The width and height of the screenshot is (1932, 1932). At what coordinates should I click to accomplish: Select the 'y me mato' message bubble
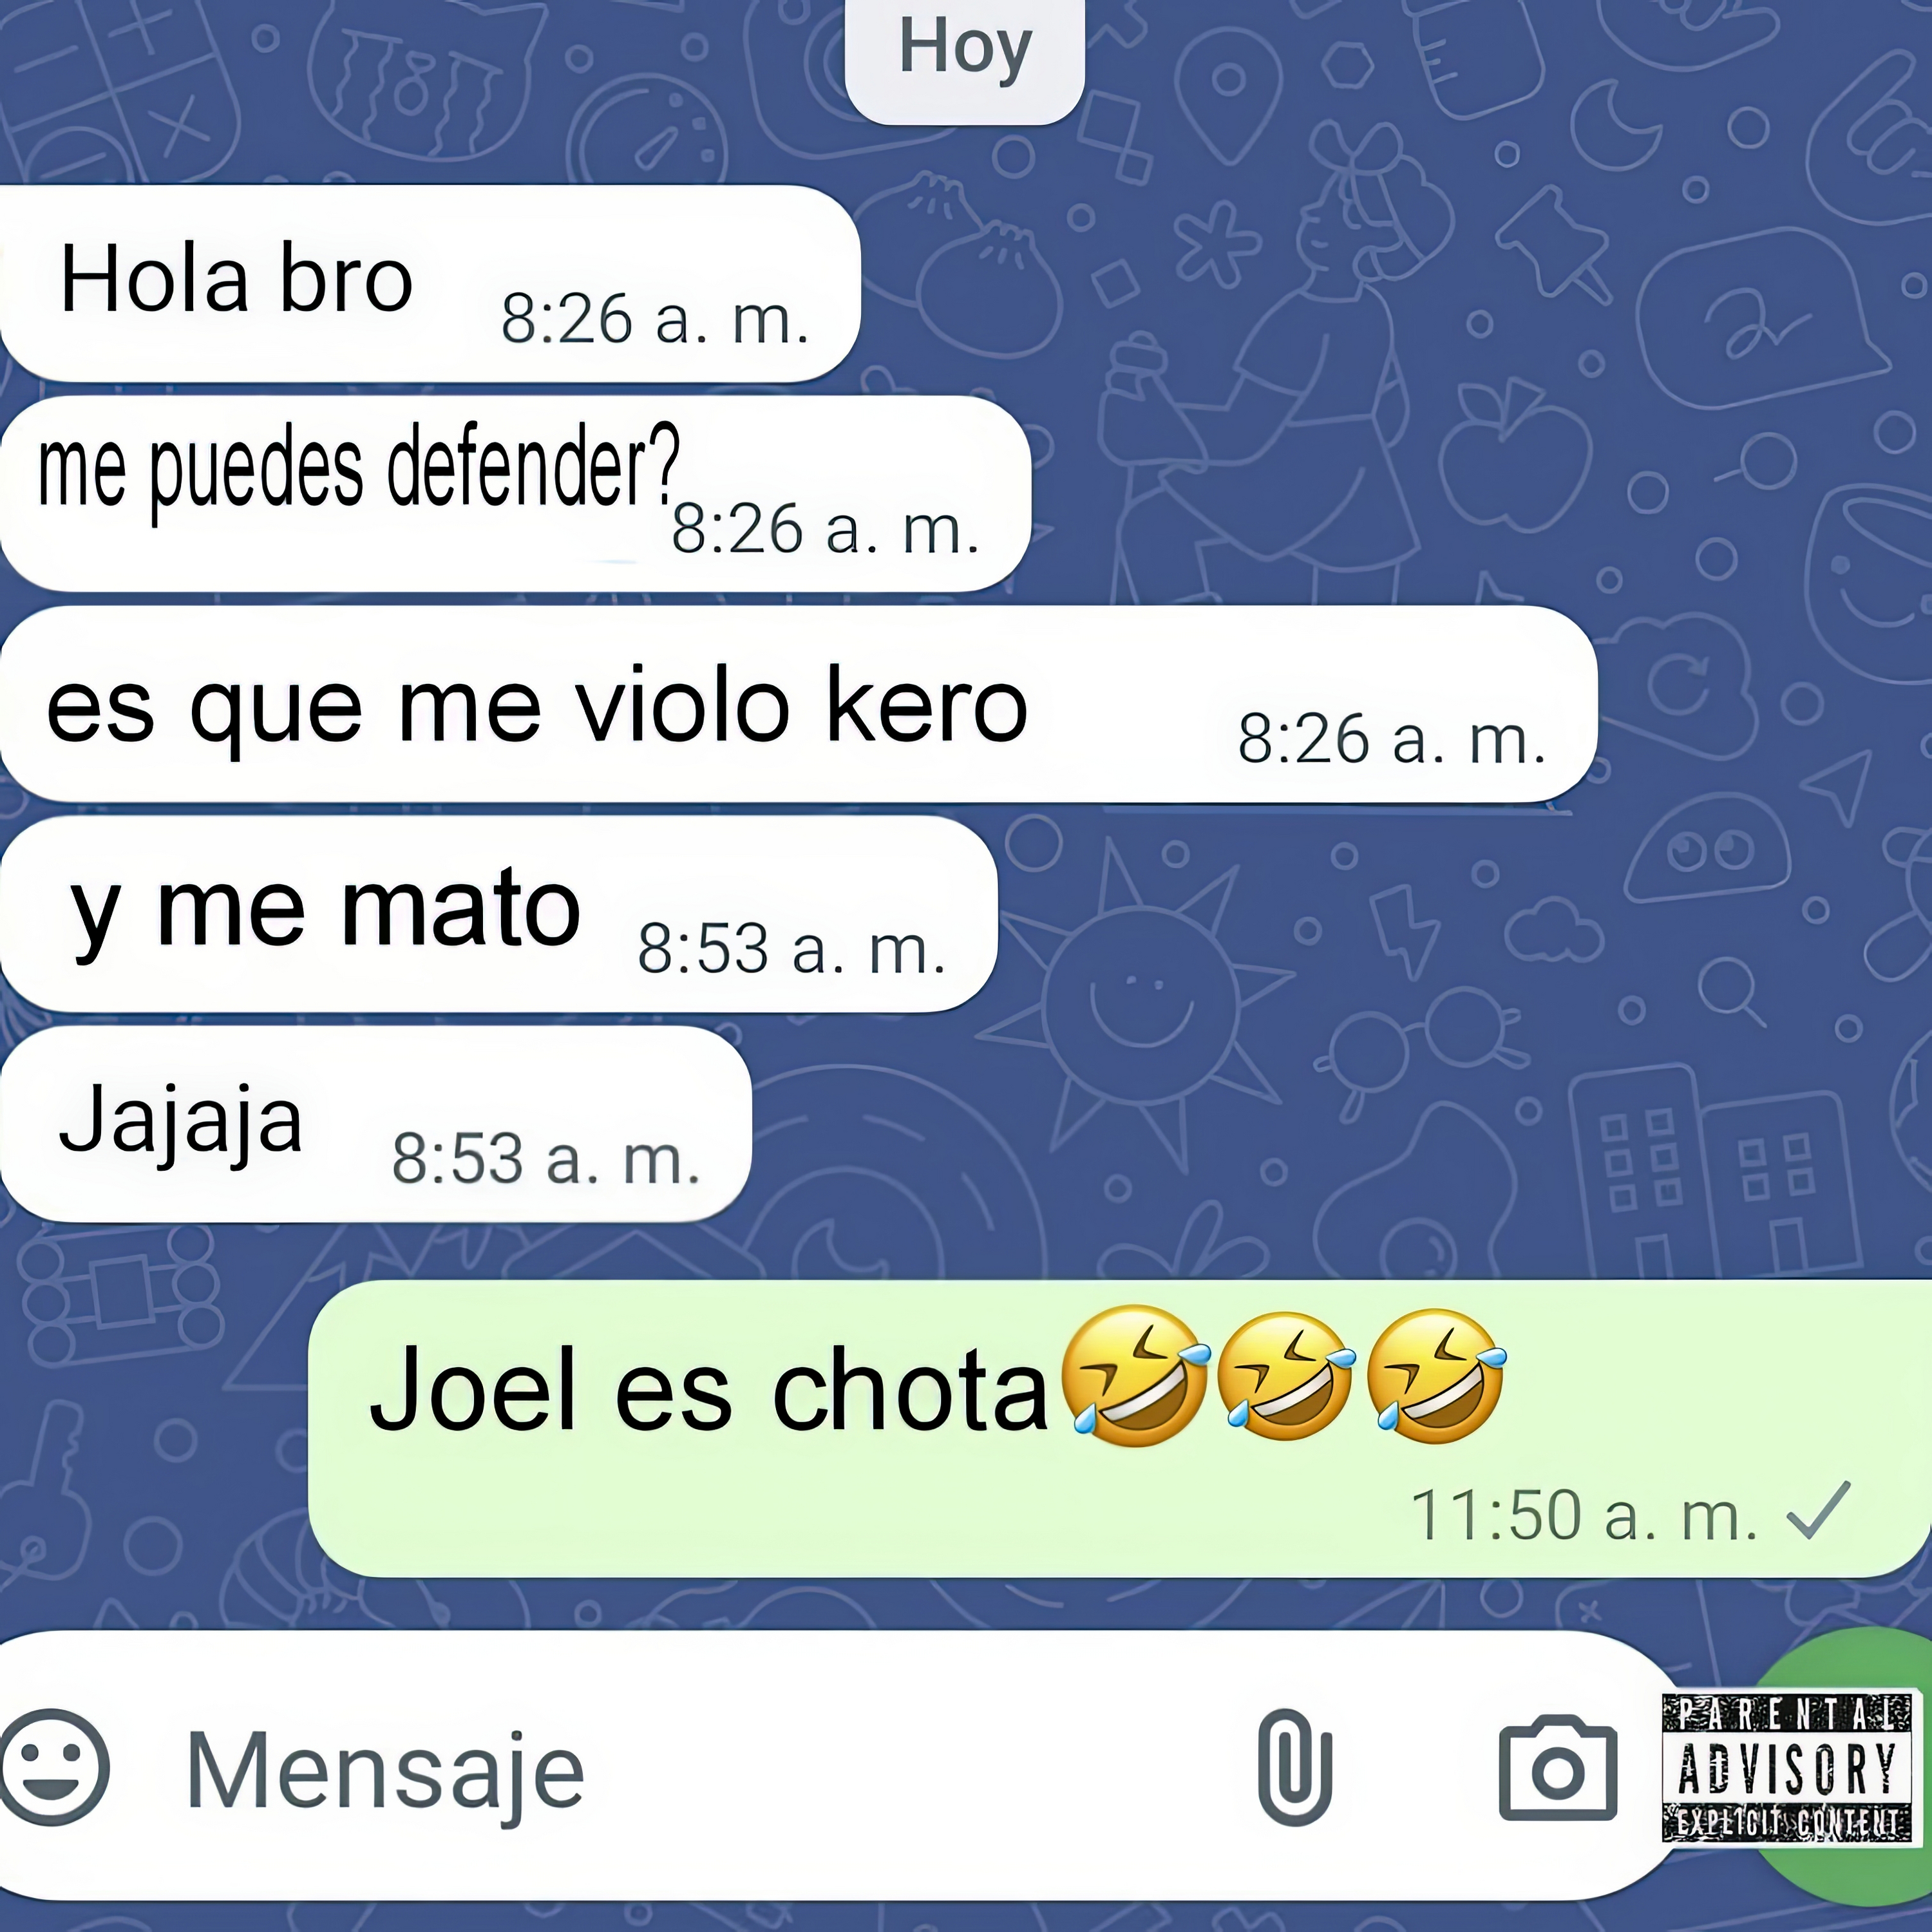(498, 913)
